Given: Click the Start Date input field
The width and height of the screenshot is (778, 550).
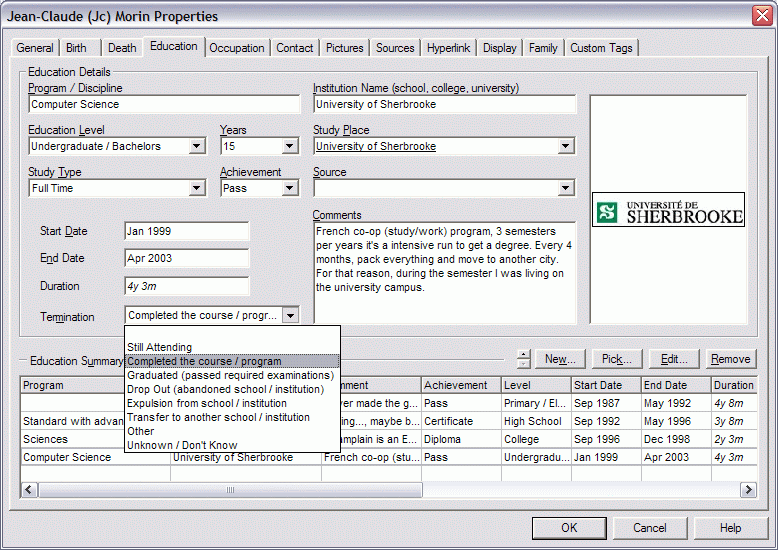Looking at the screenshot, I should (x=186, y=231).
